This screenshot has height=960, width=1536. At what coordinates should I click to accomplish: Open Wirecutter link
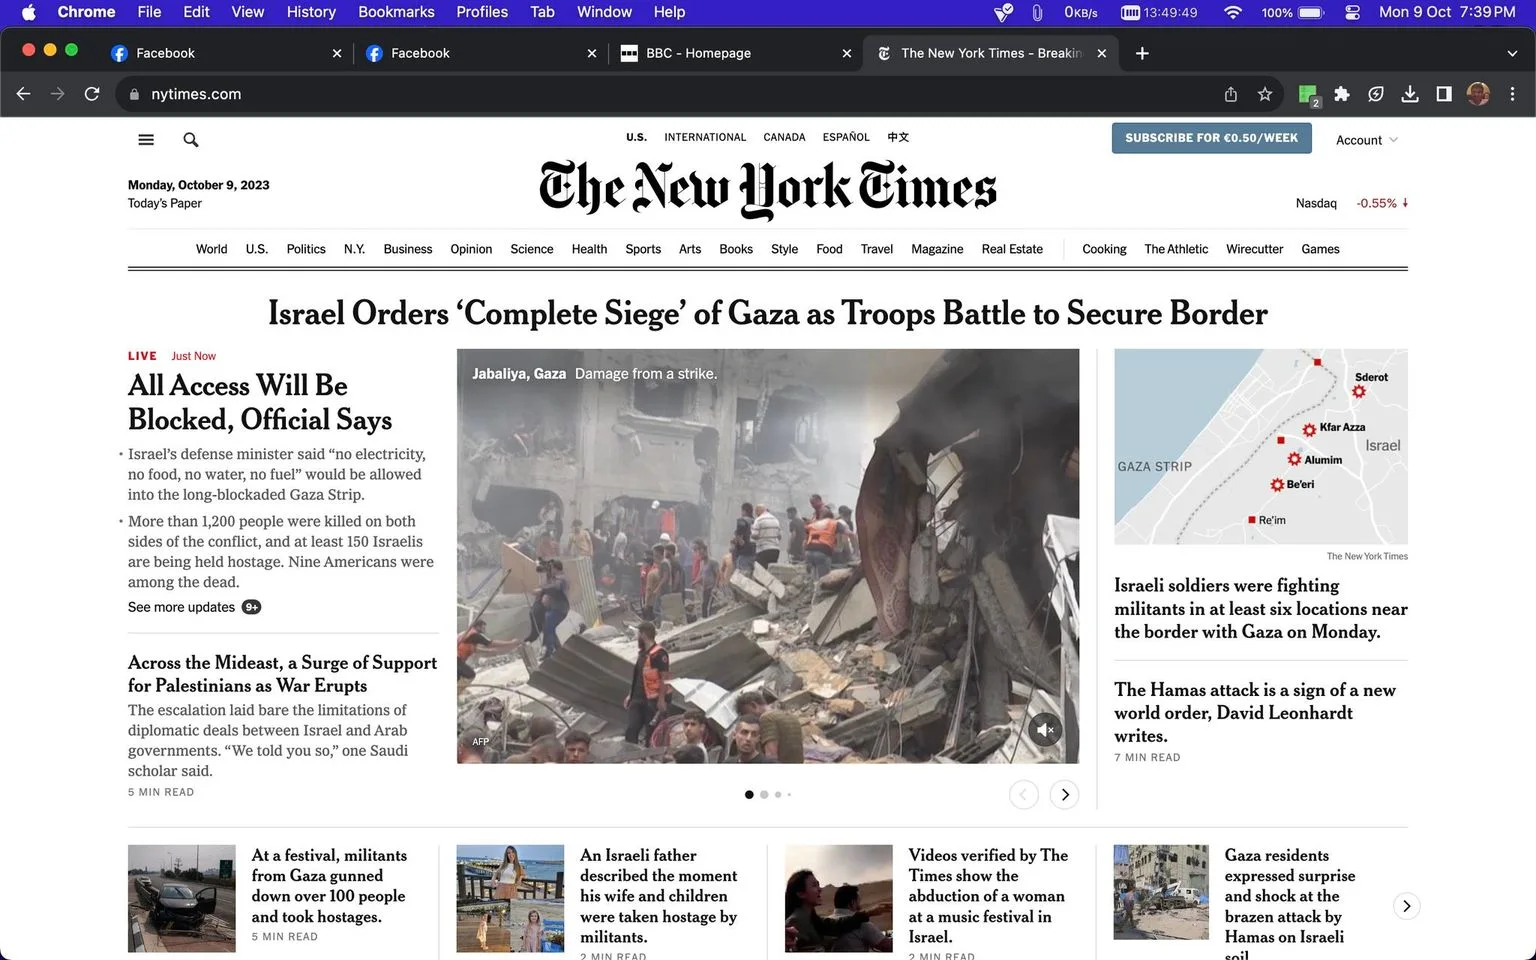coord(1254,249)
